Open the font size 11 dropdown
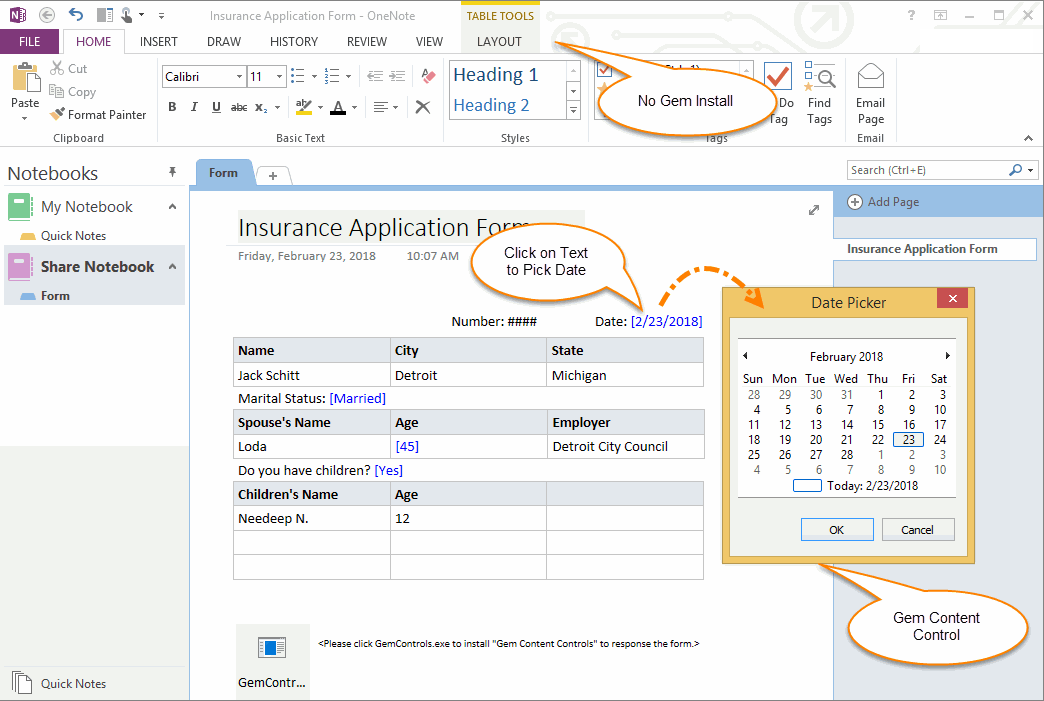1044x701 pixels. tap(280, 77)
